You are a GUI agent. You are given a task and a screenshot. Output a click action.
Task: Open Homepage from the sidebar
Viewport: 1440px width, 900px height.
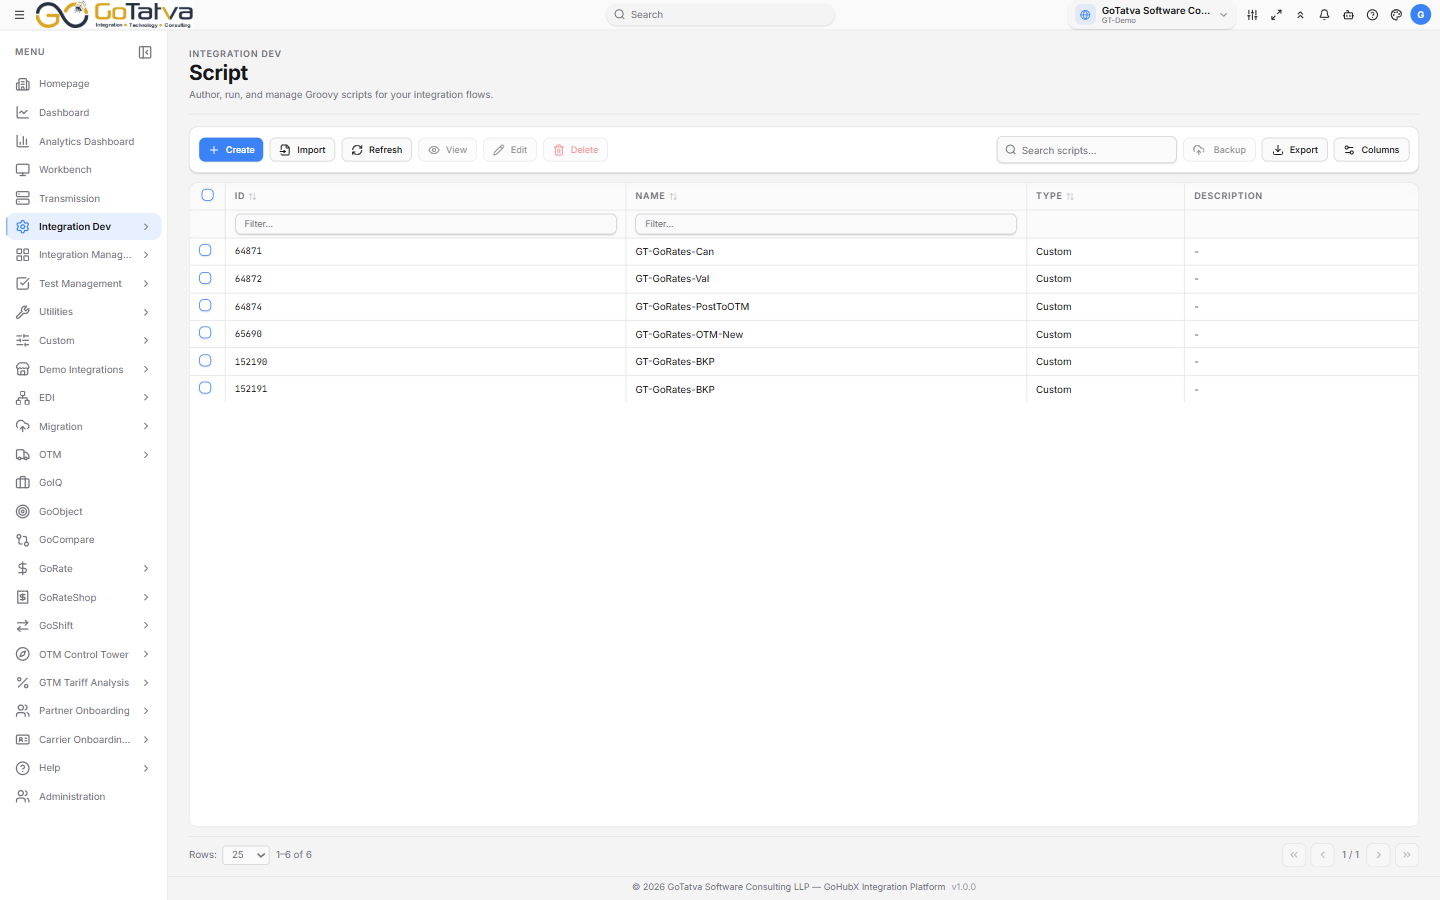(x=84, y=84)
